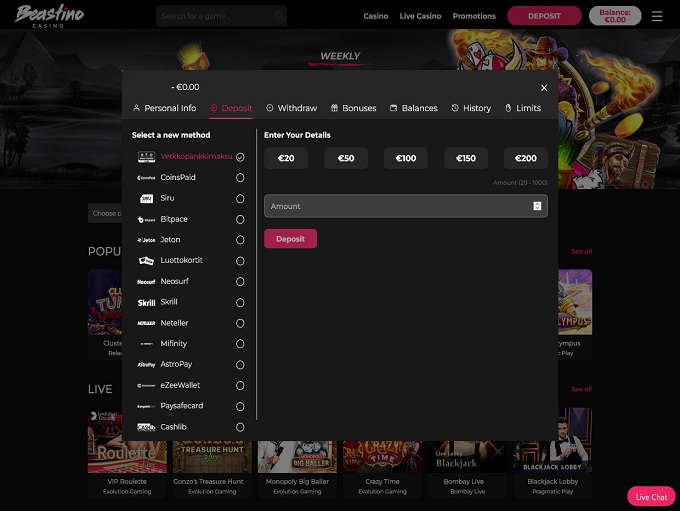Select the CoinsPaid radio button
Viewport: 680px width, 511px height.
pyautogui.click(x=240, y=178)
